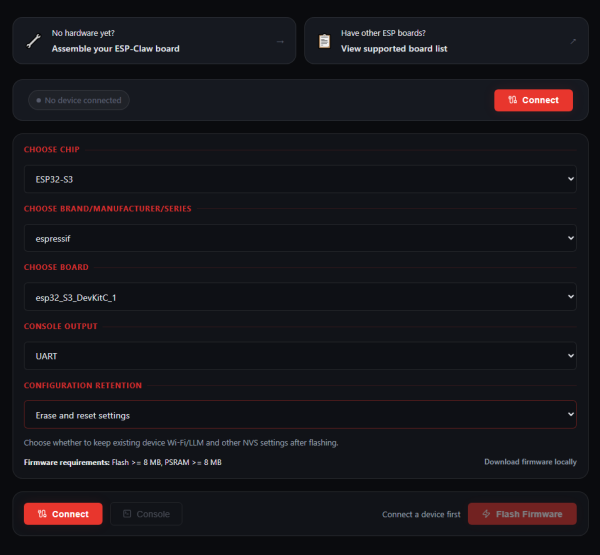This screenshot has width=600, height=555.
Task: Click the red Connect button at top right
Action: pyautogui.click(x=533, y=100)
